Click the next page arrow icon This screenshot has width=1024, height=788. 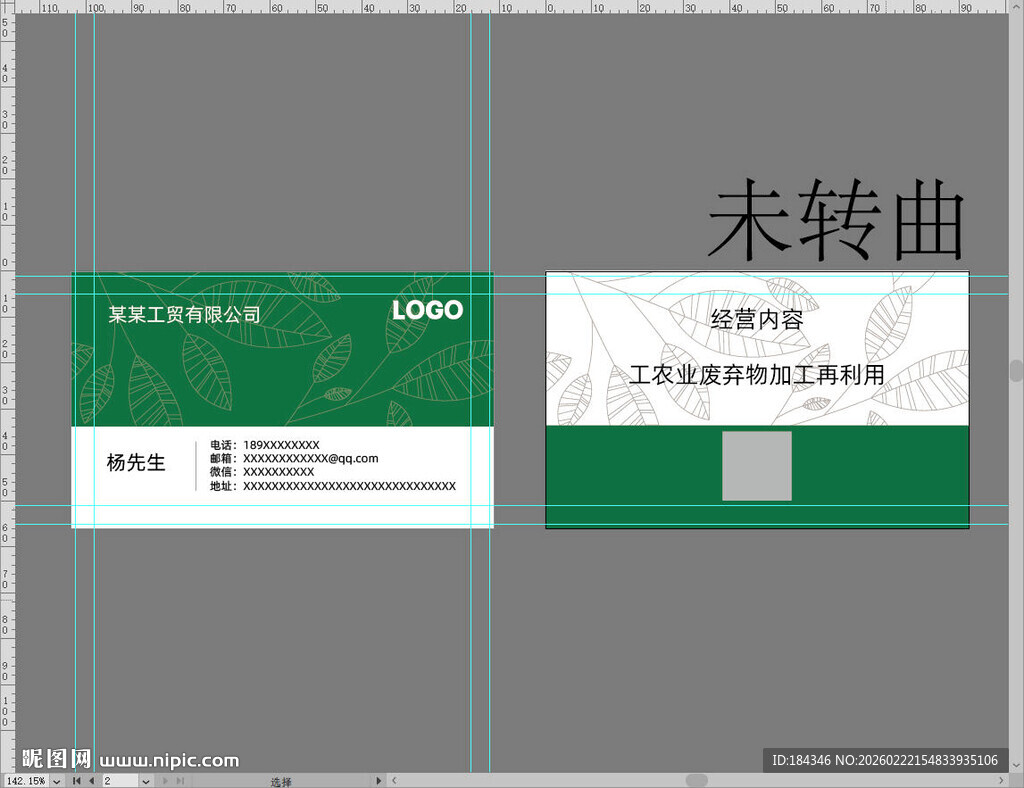164,781
